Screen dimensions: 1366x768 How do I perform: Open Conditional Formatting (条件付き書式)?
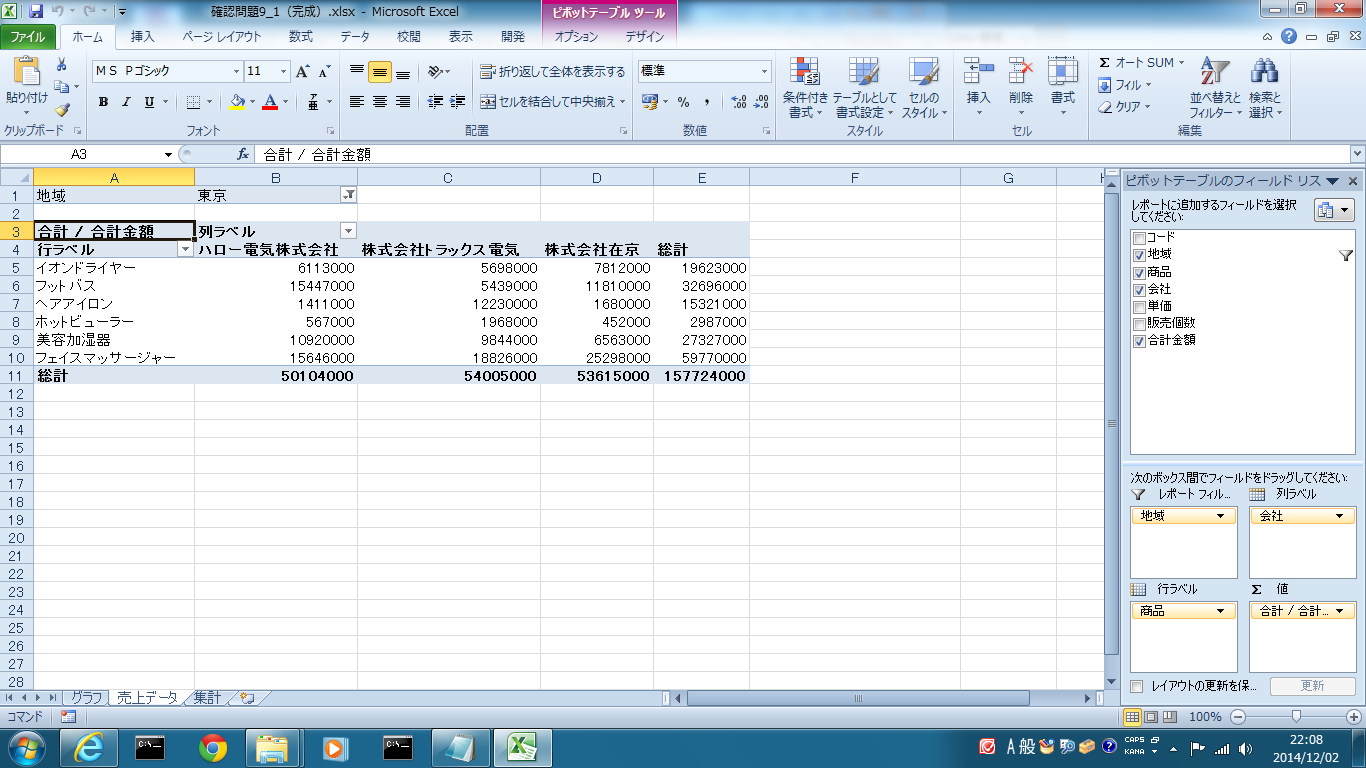[x=805, y=88]
